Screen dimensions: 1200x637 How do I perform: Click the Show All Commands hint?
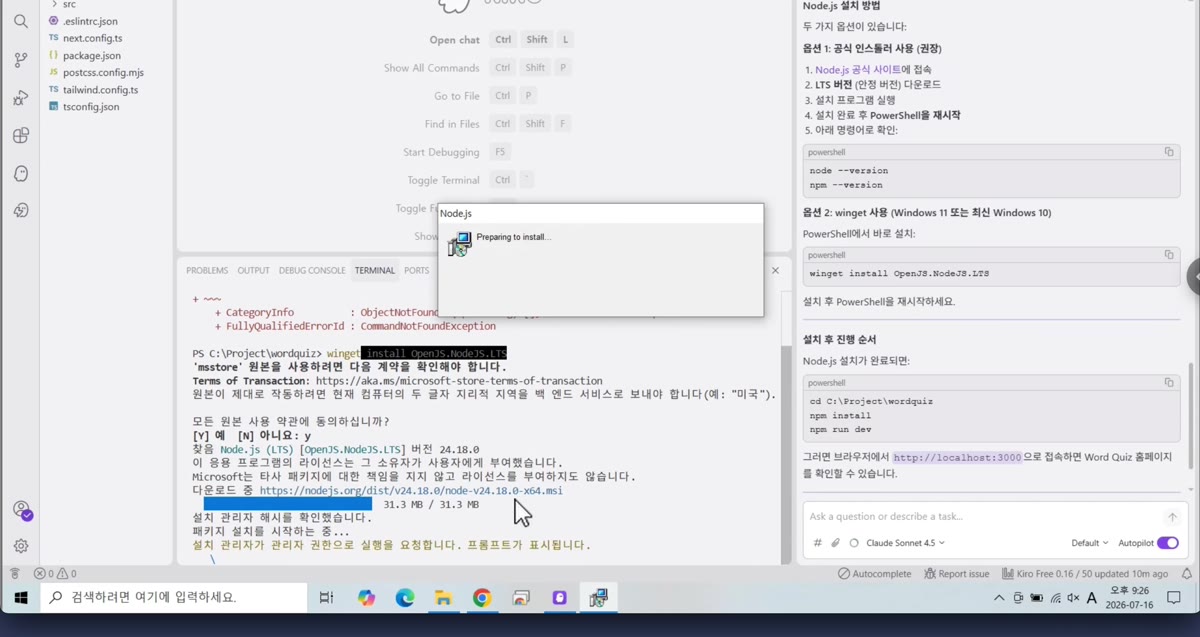(431, 68)
